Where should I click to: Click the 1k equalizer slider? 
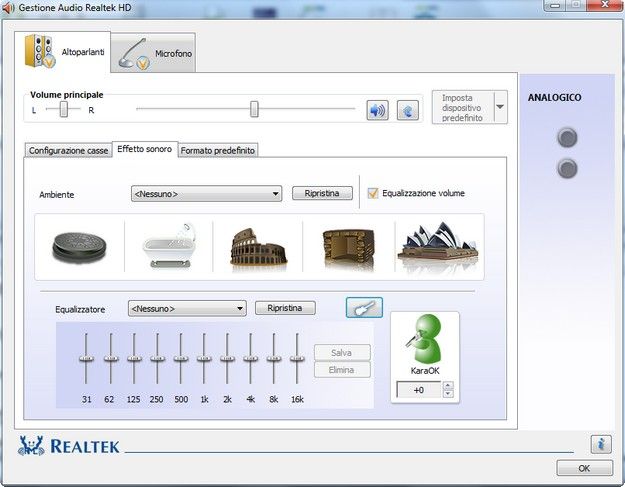(204, 359)
